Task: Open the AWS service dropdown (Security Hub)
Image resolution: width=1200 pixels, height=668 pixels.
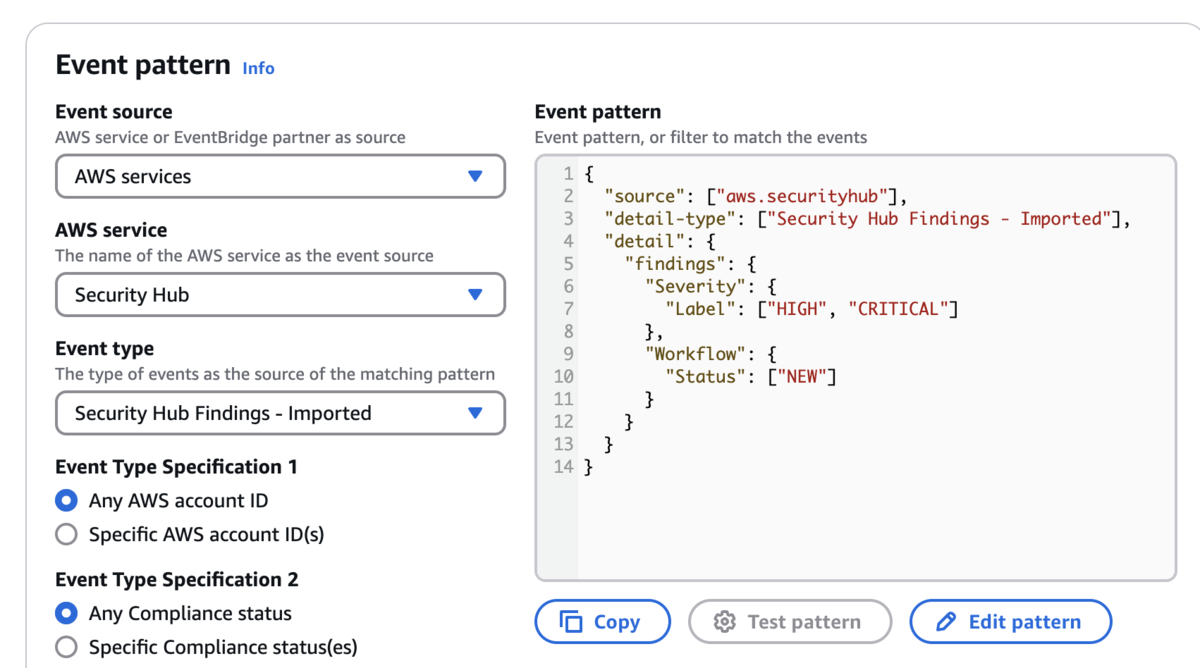Action: pyautogui.click(x=280, y=295)
